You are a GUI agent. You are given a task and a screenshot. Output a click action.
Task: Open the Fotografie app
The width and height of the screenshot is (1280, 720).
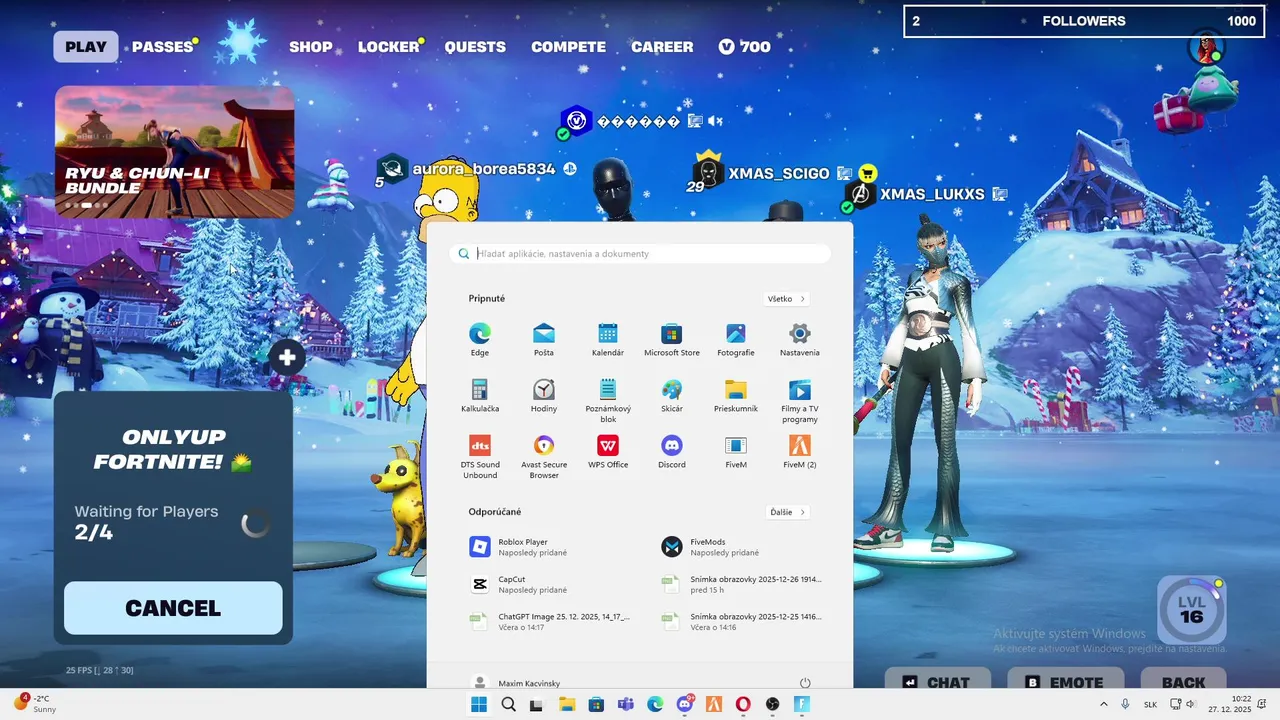click(x=736, y=339)
